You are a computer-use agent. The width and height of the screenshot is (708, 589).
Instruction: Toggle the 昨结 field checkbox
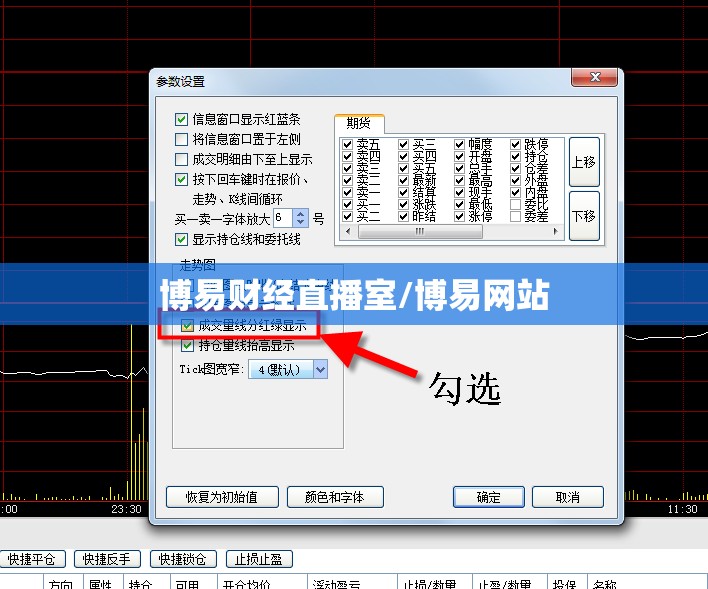tap(403, 216)
